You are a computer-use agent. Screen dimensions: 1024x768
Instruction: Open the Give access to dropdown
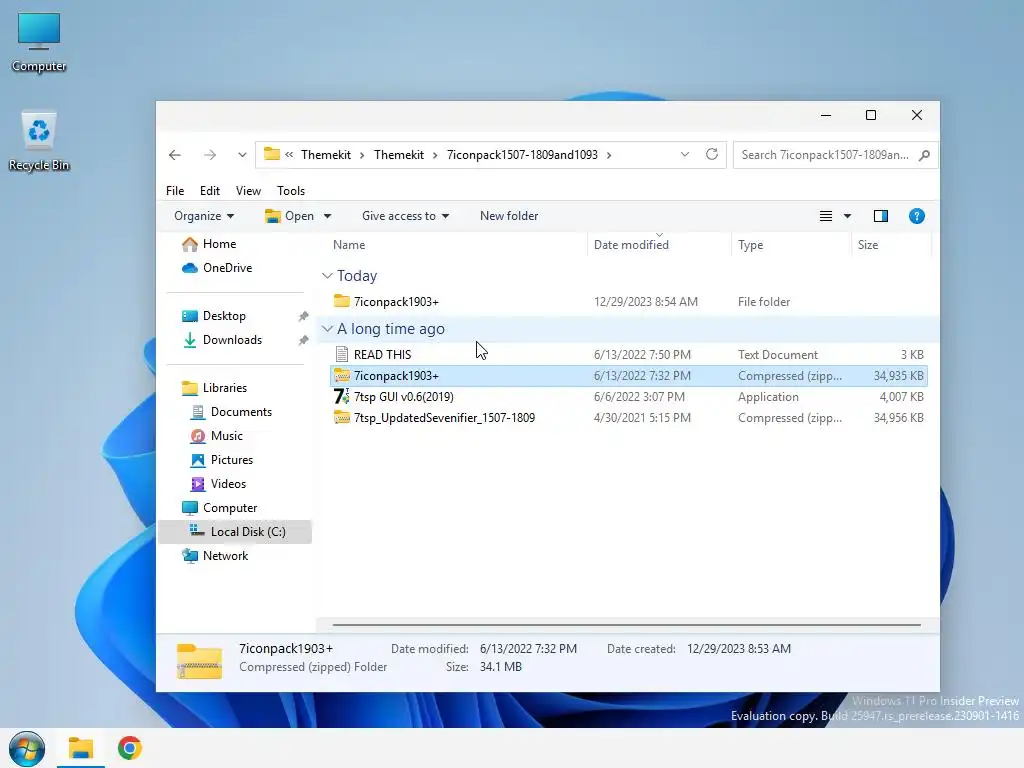pyautogui.click(x=406, y=216)
